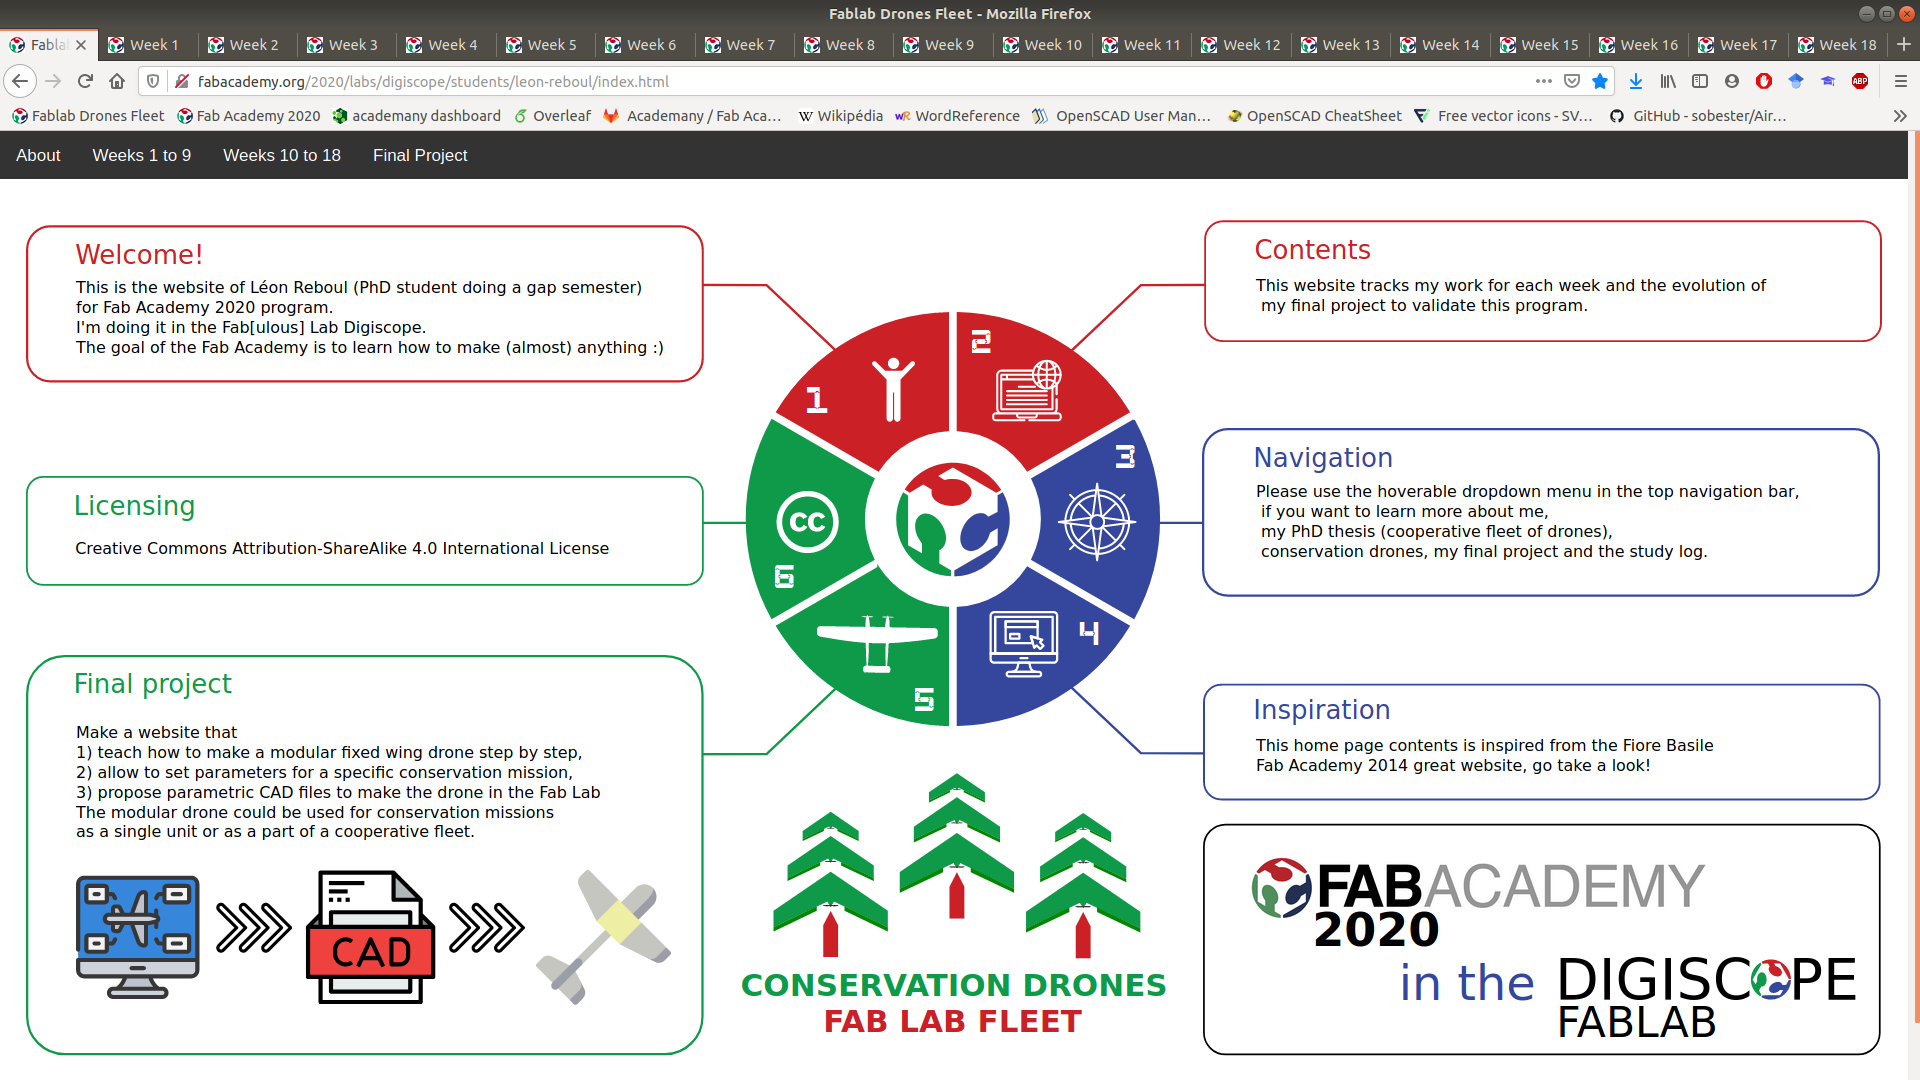This screenshot has height=1080, width=1920.
Task: Toggle the blue bookmark star
Action: 1600,81
